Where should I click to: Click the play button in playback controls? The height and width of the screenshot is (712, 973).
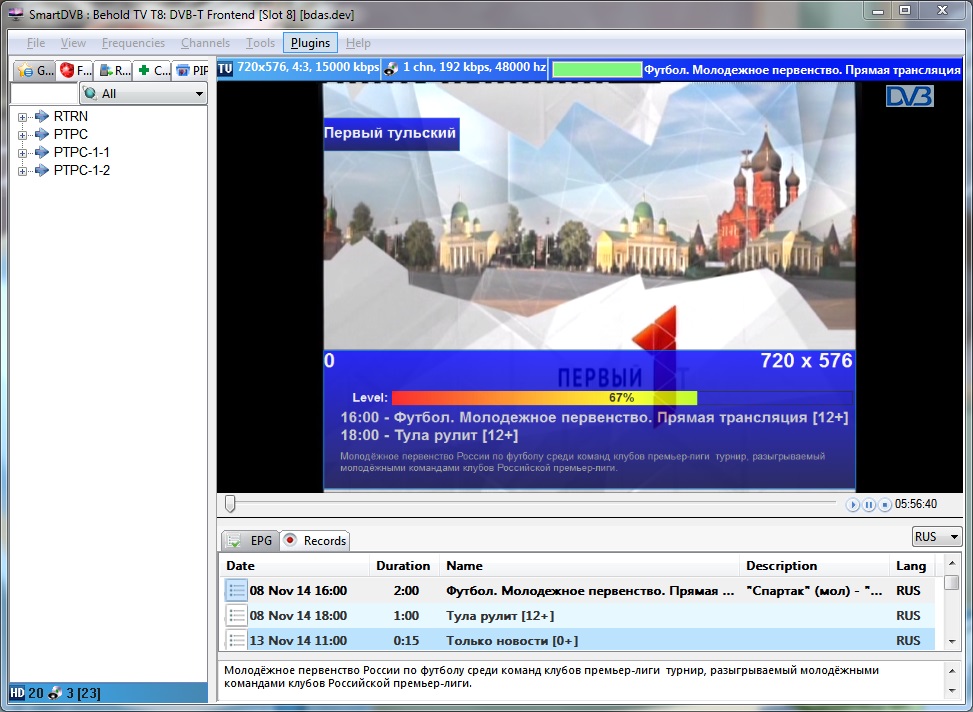click(x=853, y=505)
